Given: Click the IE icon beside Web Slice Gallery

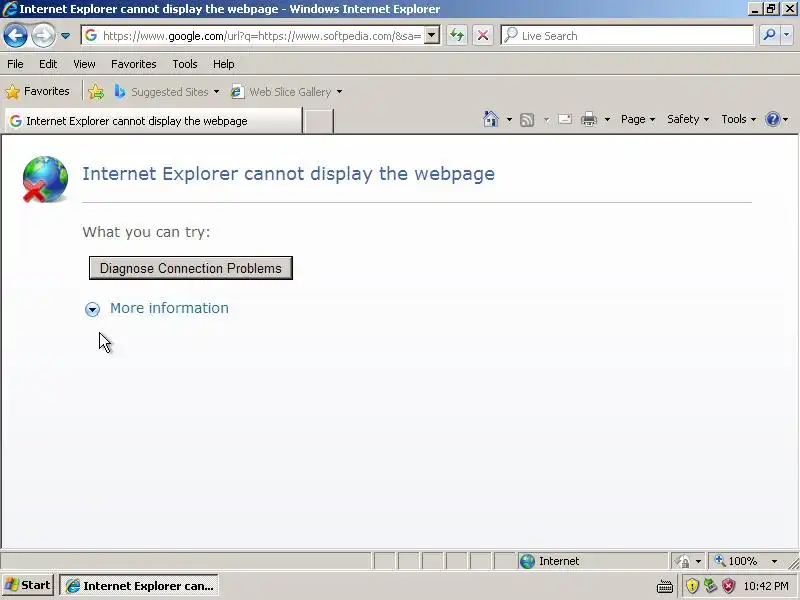Looking at the screenshot, I should tap(237, 92).
